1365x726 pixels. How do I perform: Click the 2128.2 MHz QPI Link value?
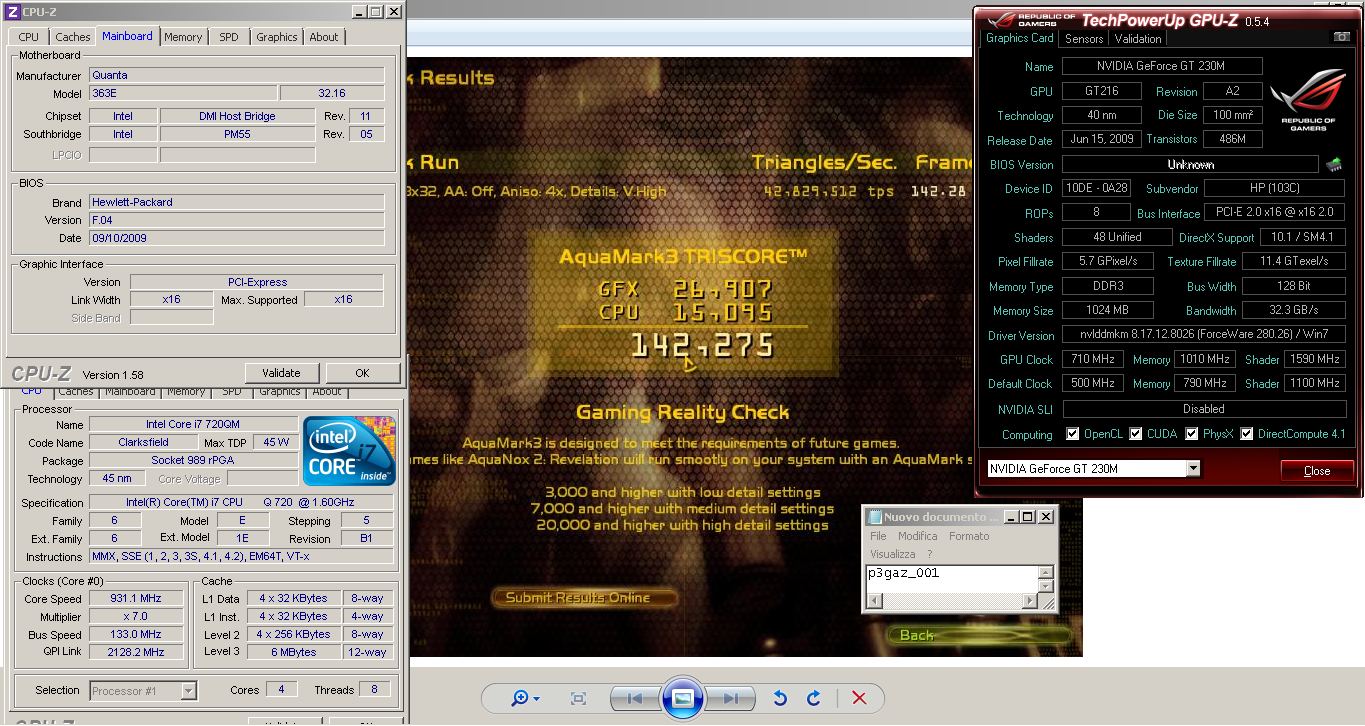click(x=137, y=652)
